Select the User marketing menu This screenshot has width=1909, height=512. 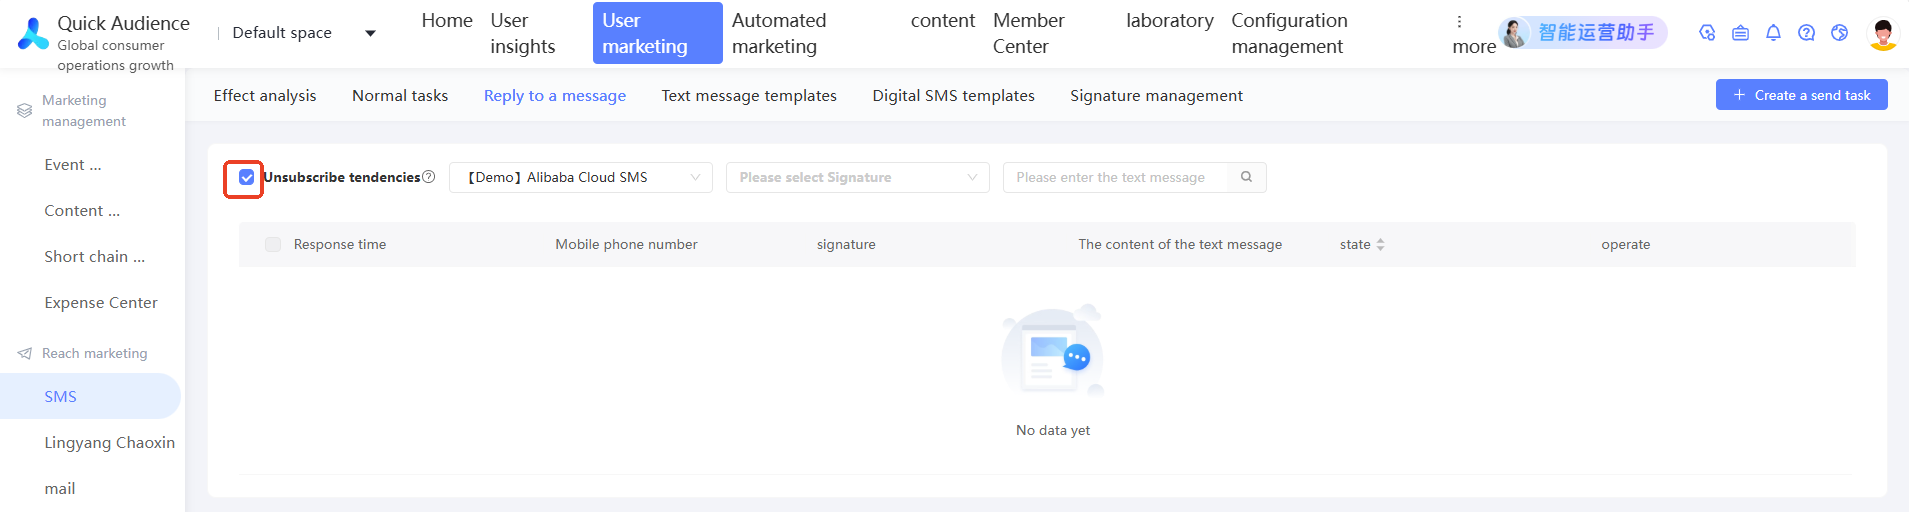click(657, 33)
